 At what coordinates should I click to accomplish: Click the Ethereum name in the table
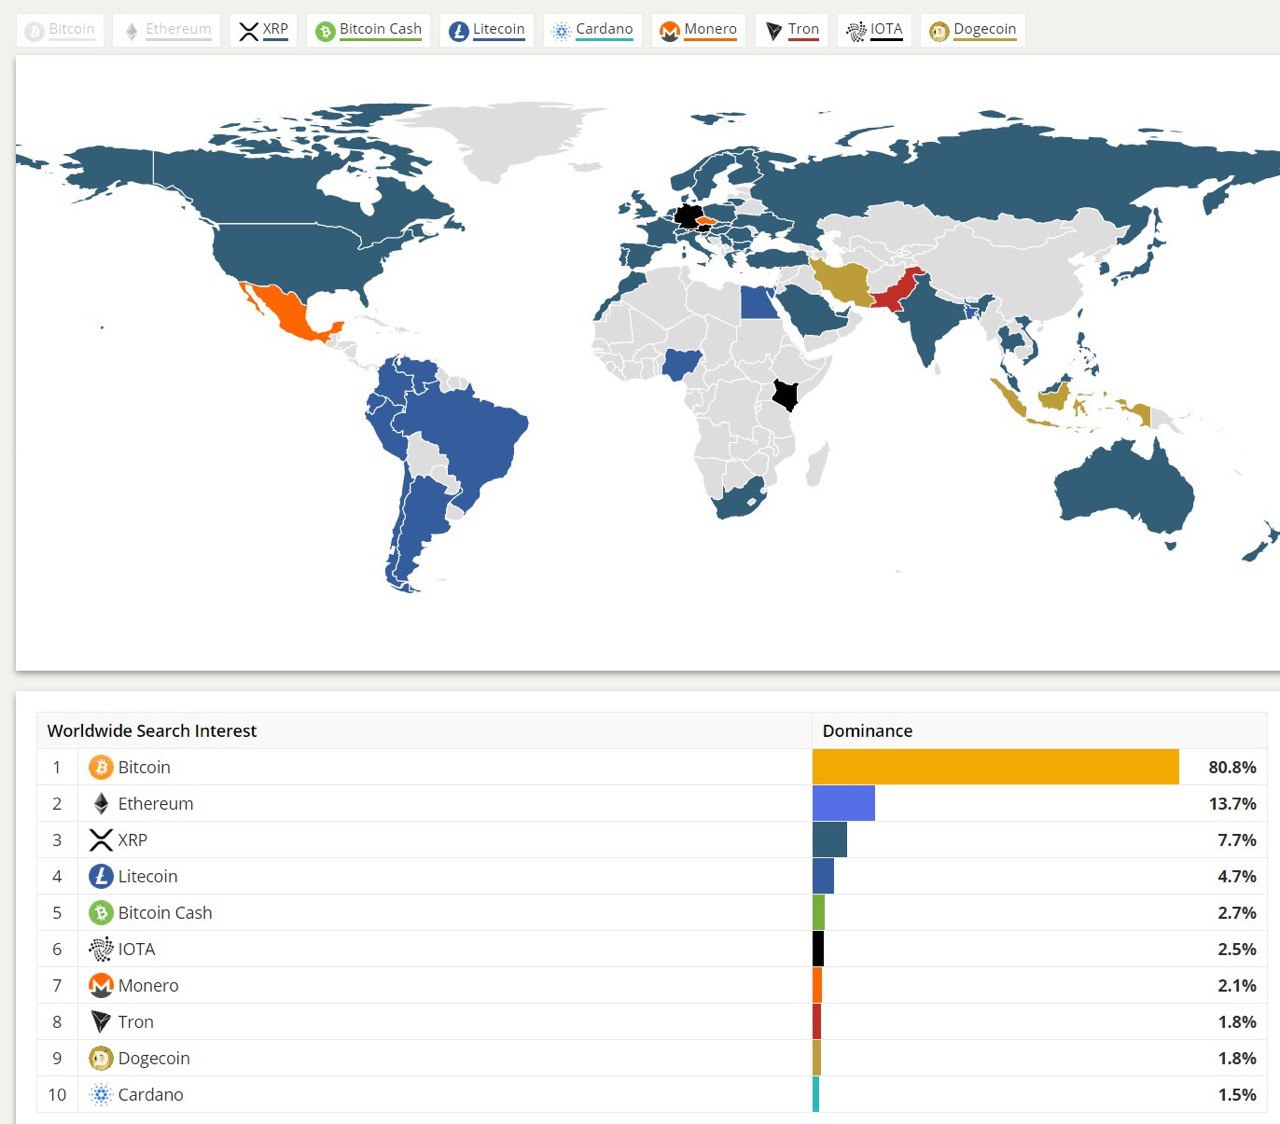[x=156, y=803]
